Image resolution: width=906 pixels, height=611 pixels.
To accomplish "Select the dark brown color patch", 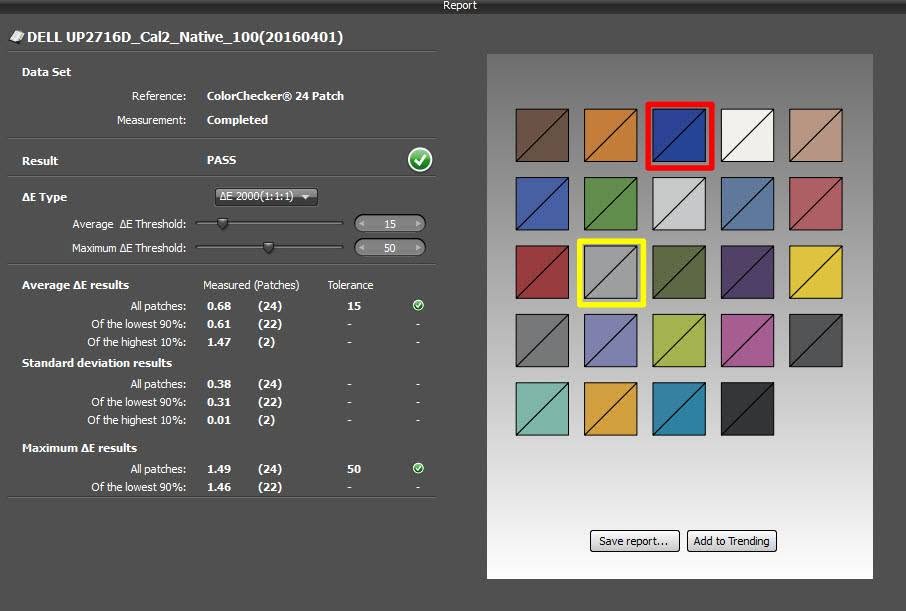I will [x=542, y=135].
